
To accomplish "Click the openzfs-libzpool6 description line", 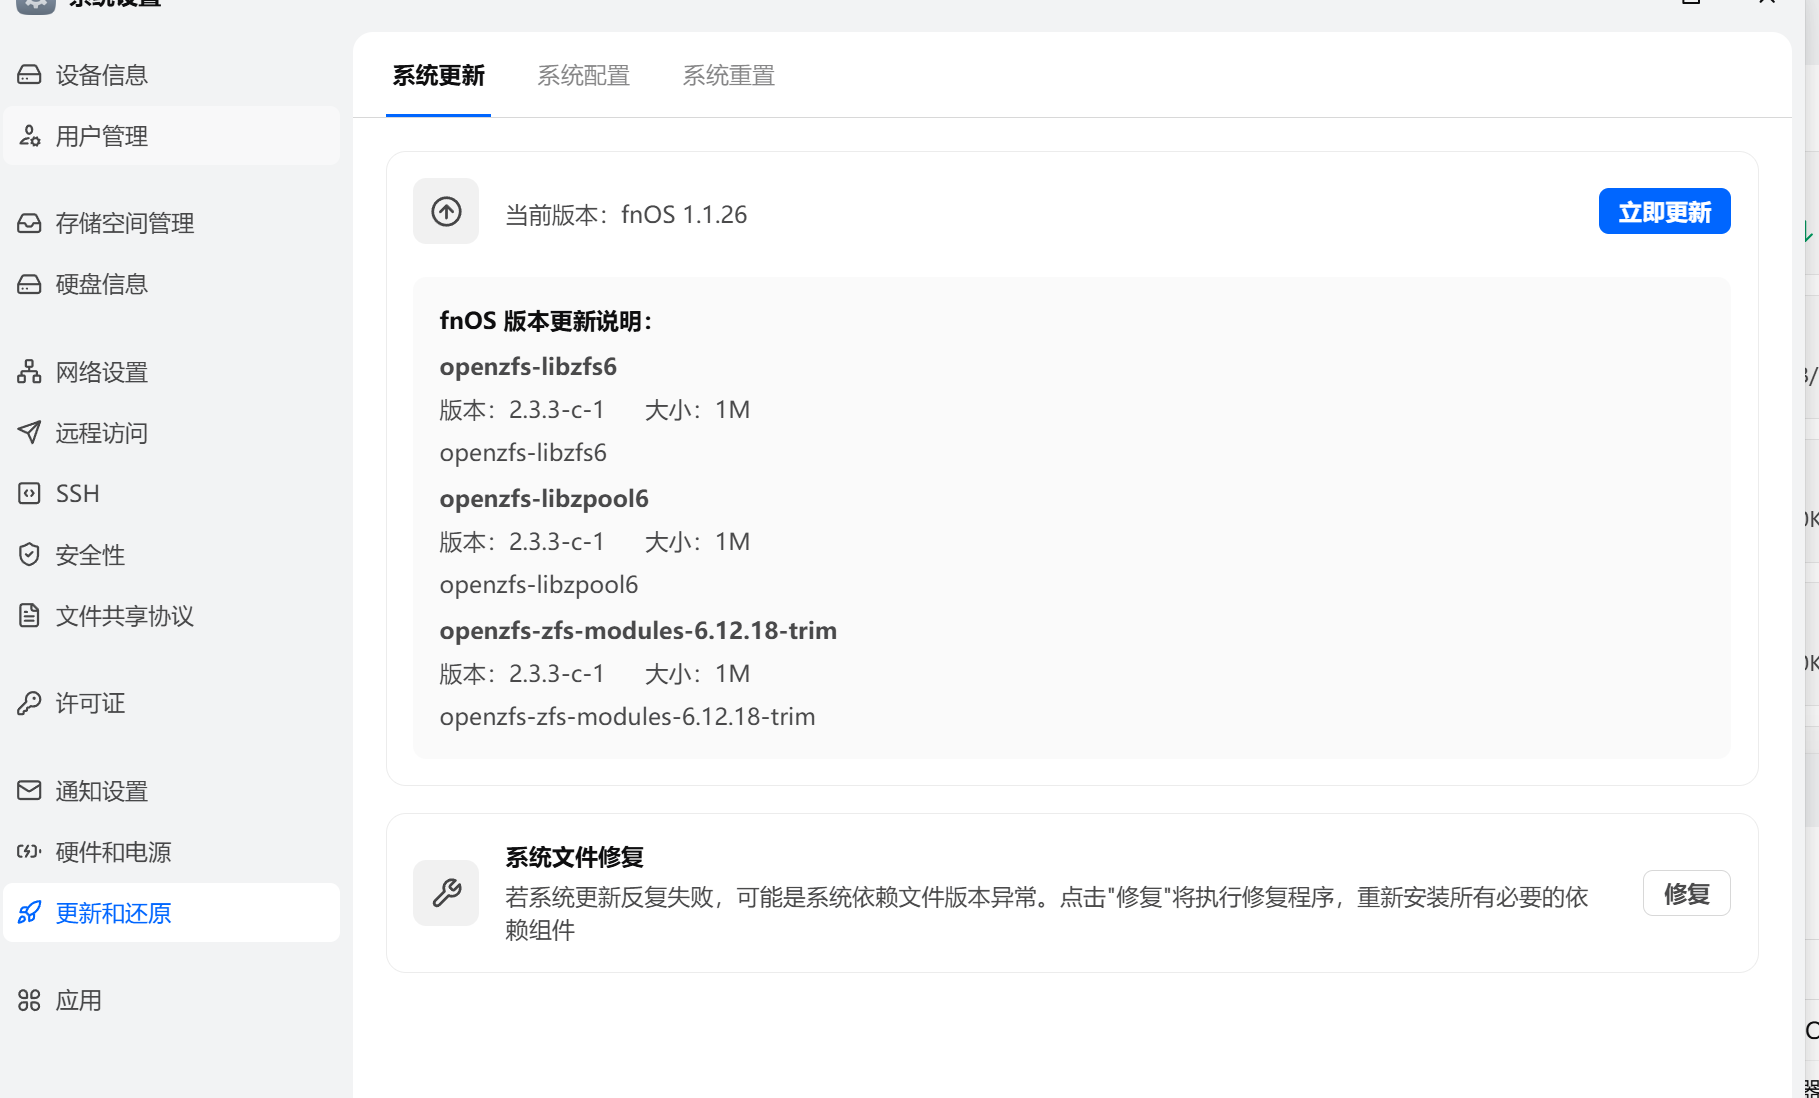I will (x=539, y=585).
